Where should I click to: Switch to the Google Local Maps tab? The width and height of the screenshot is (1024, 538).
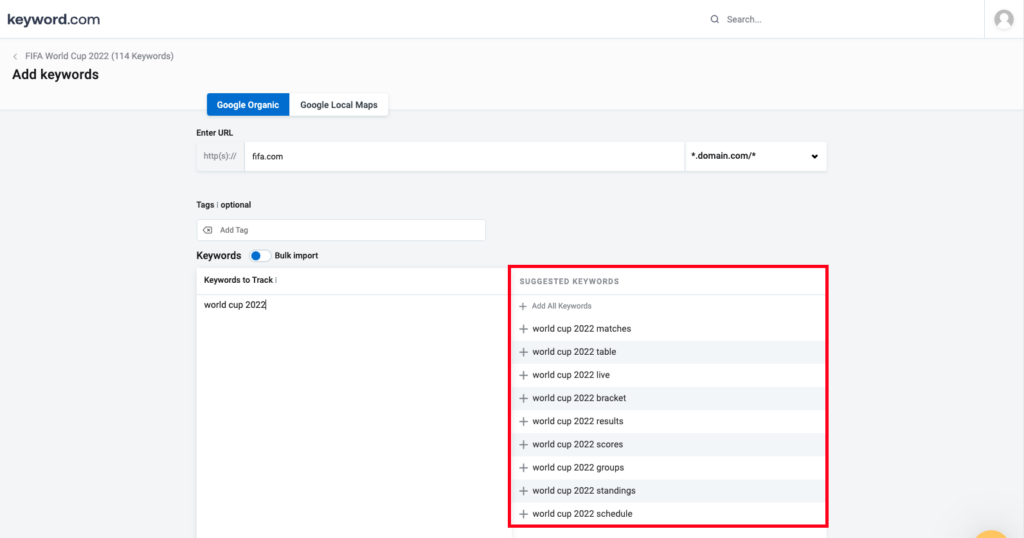pos(339,105)
